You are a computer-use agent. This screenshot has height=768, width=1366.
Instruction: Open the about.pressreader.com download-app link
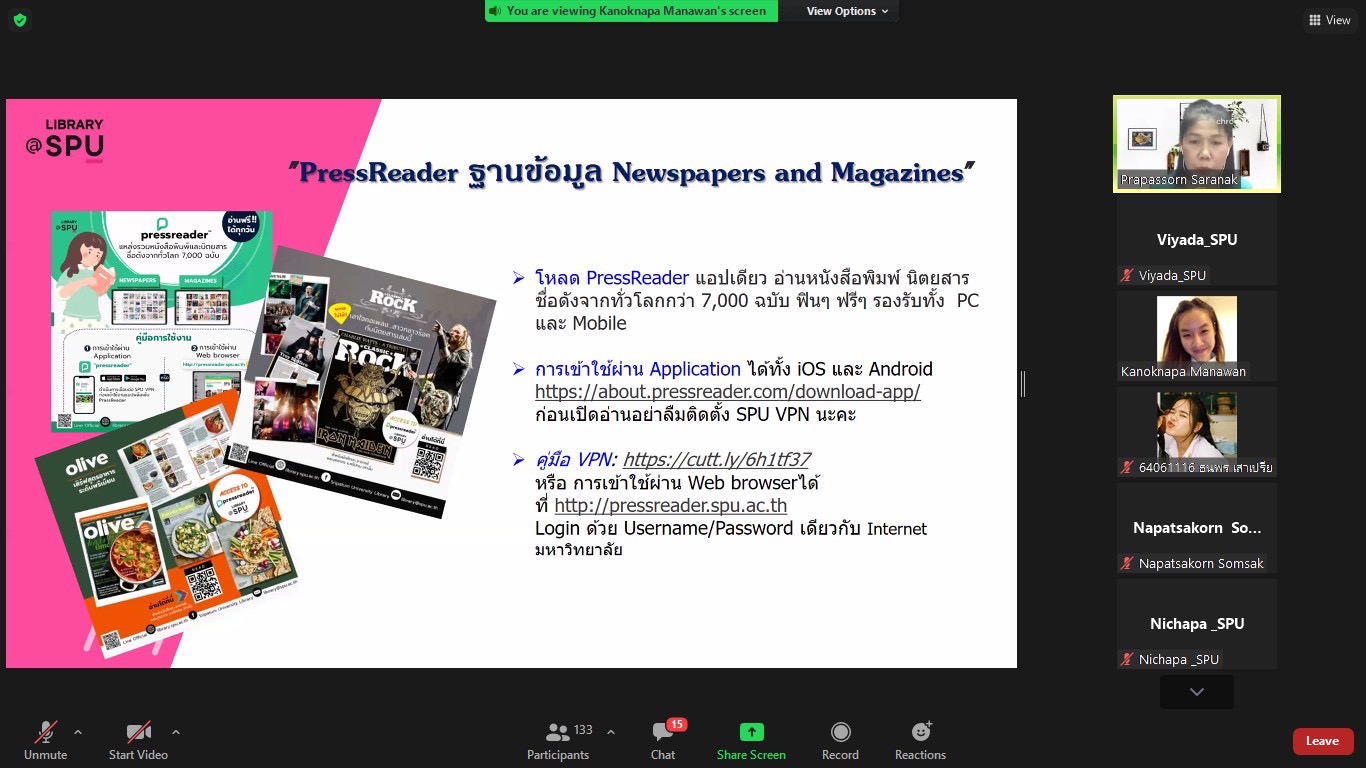coord(727,392)
